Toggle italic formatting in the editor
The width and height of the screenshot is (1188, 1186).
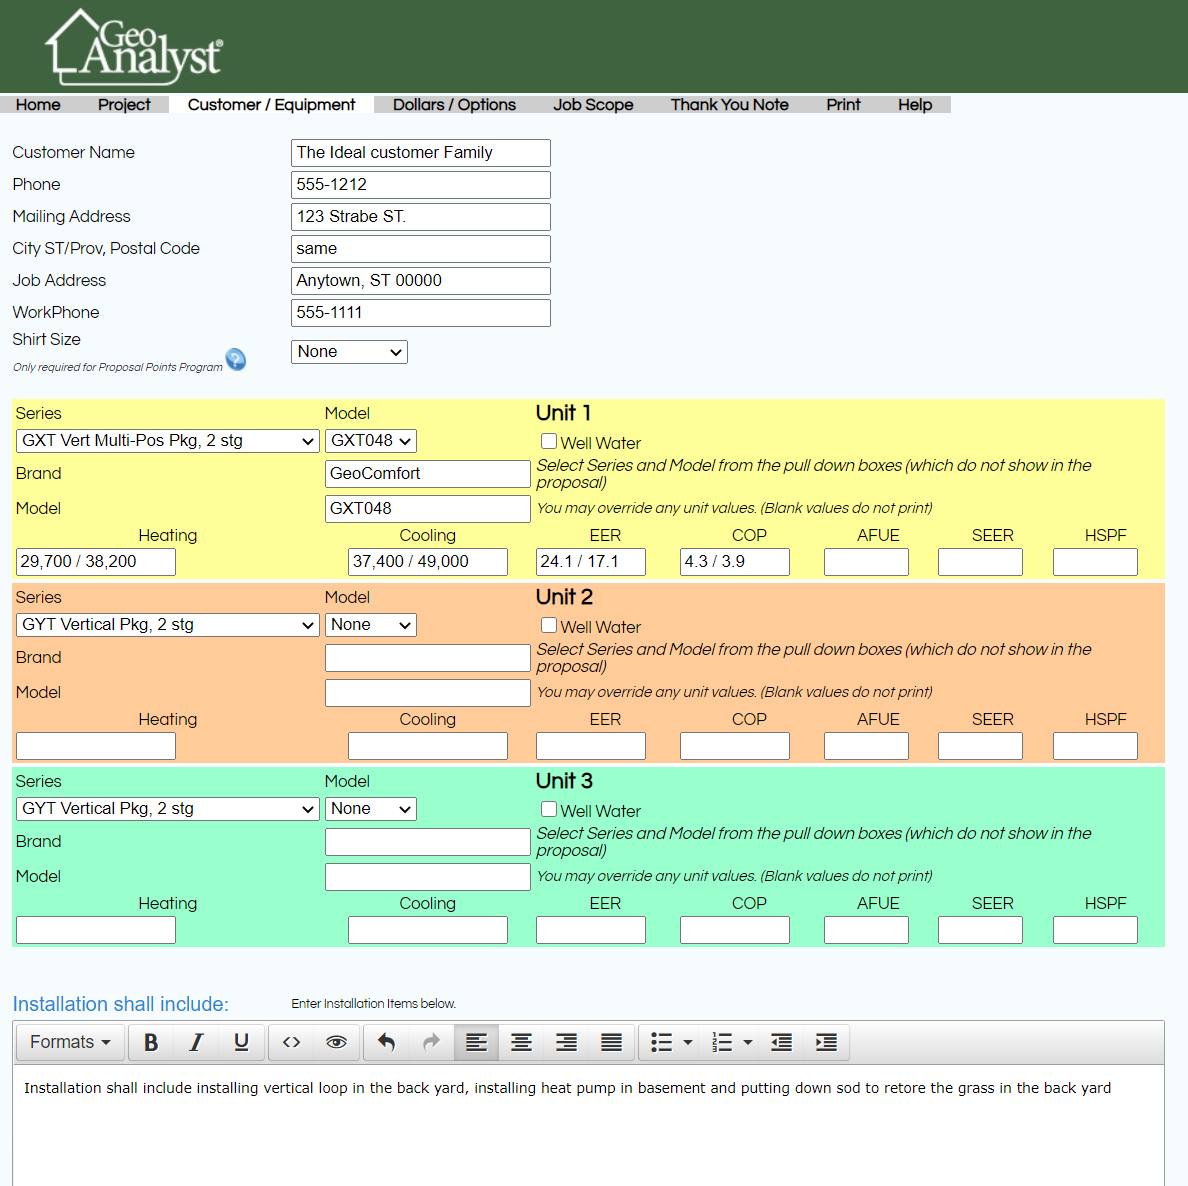click(x=196, y=1043)
